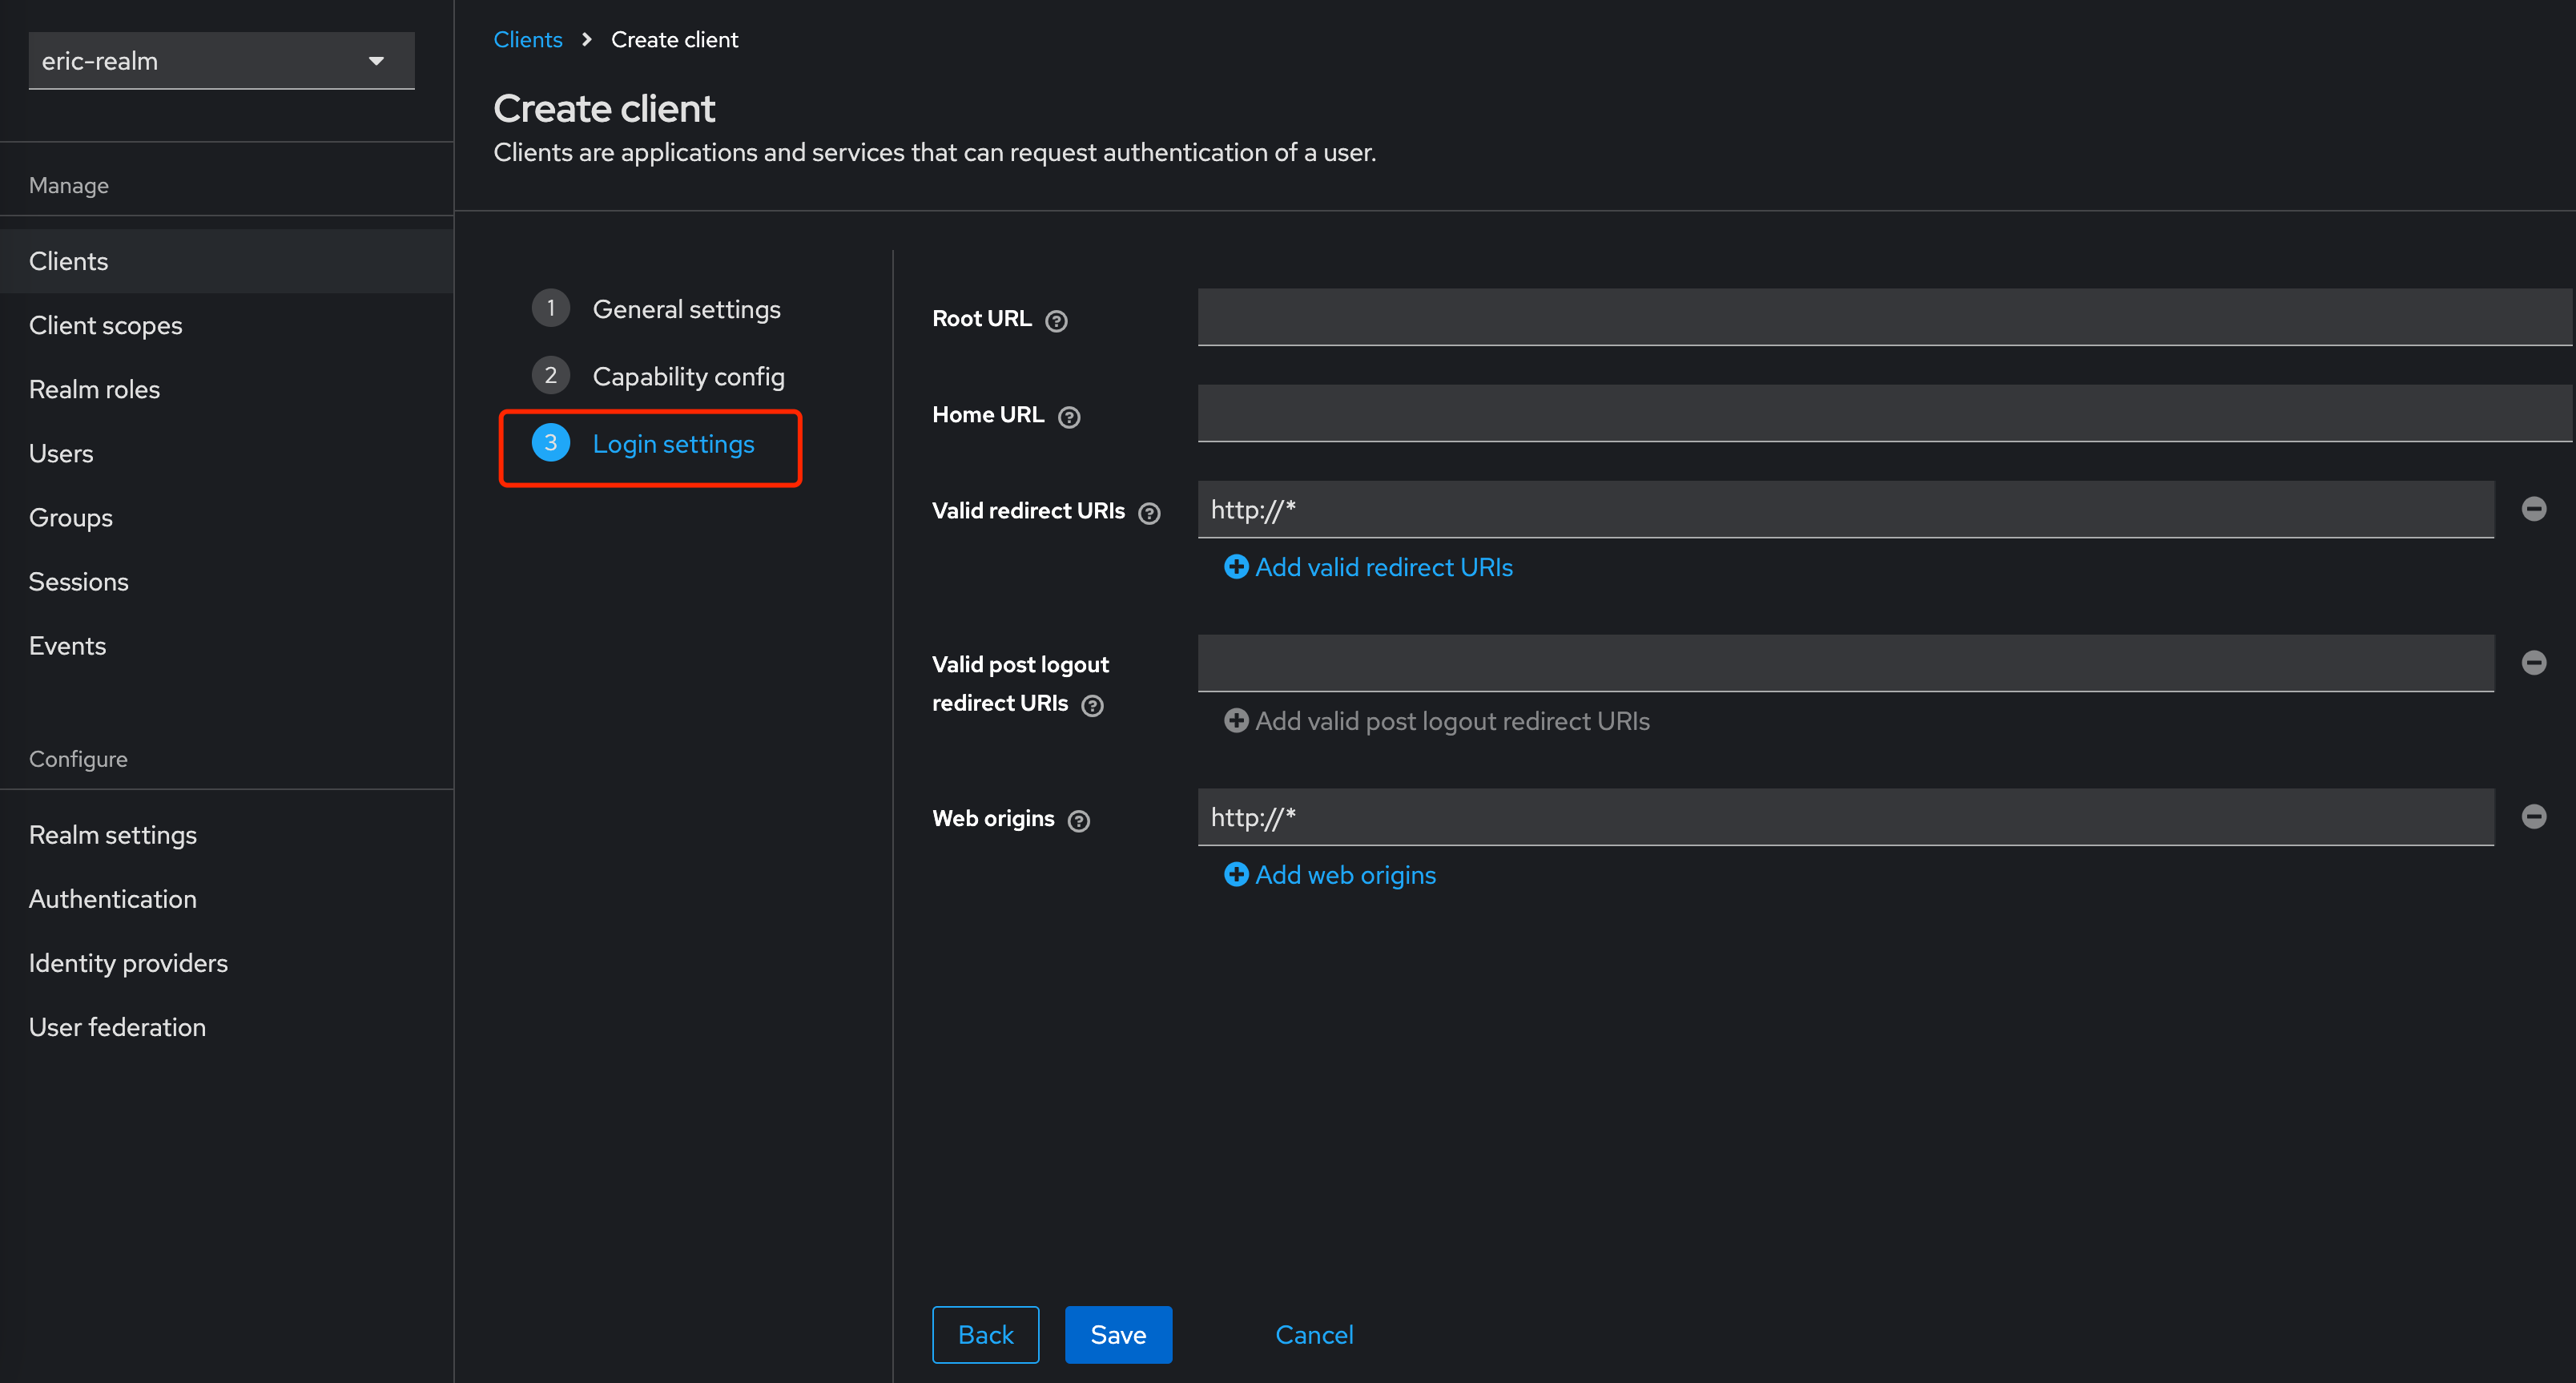Select step 3 Login settings
The image size is (2576, 1383).
643,444
